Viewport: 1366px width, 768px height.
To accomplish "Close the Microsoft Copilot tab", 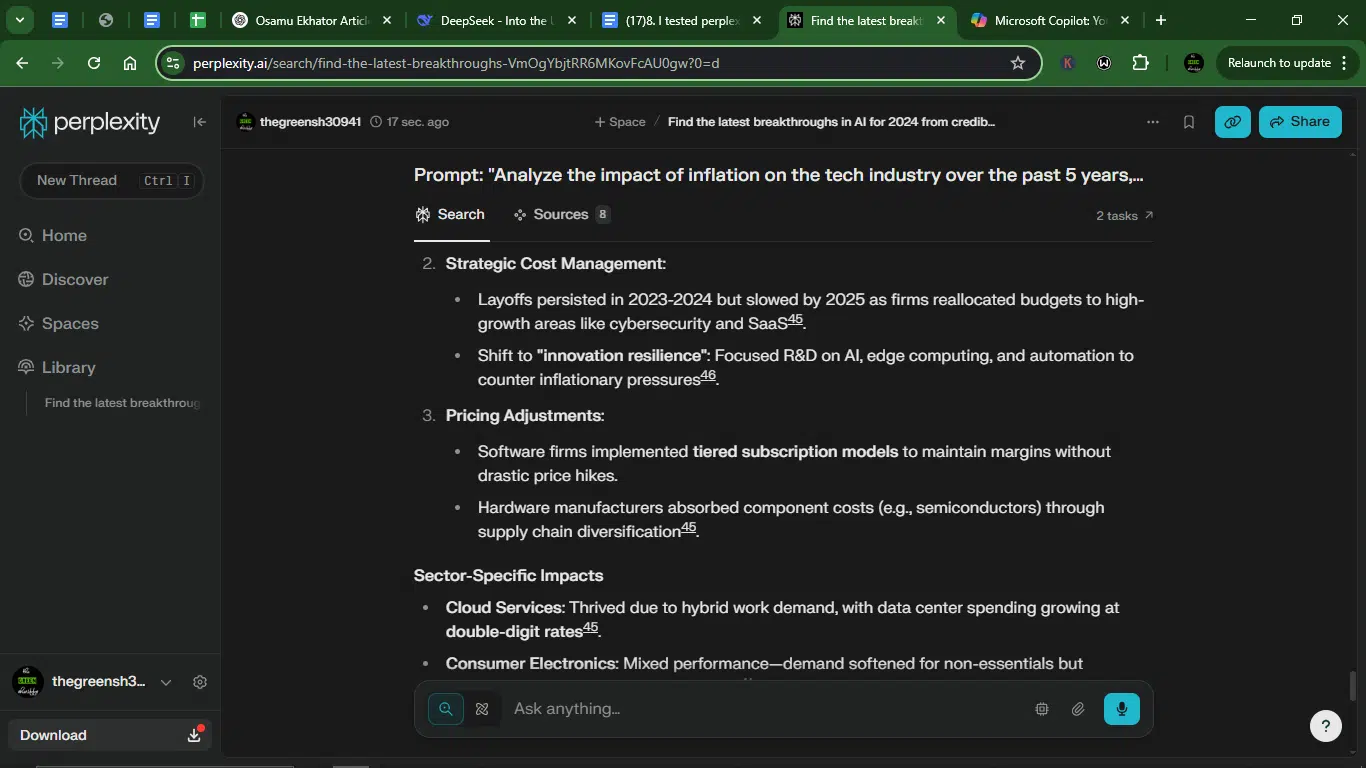I will coord(1125,20).
